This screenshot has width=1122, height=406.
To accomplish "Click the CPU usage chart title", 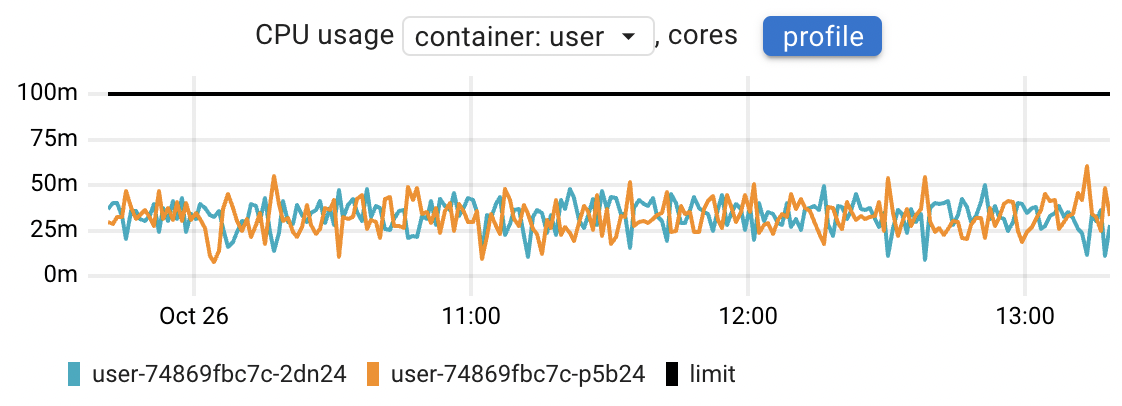I will 325,36.
